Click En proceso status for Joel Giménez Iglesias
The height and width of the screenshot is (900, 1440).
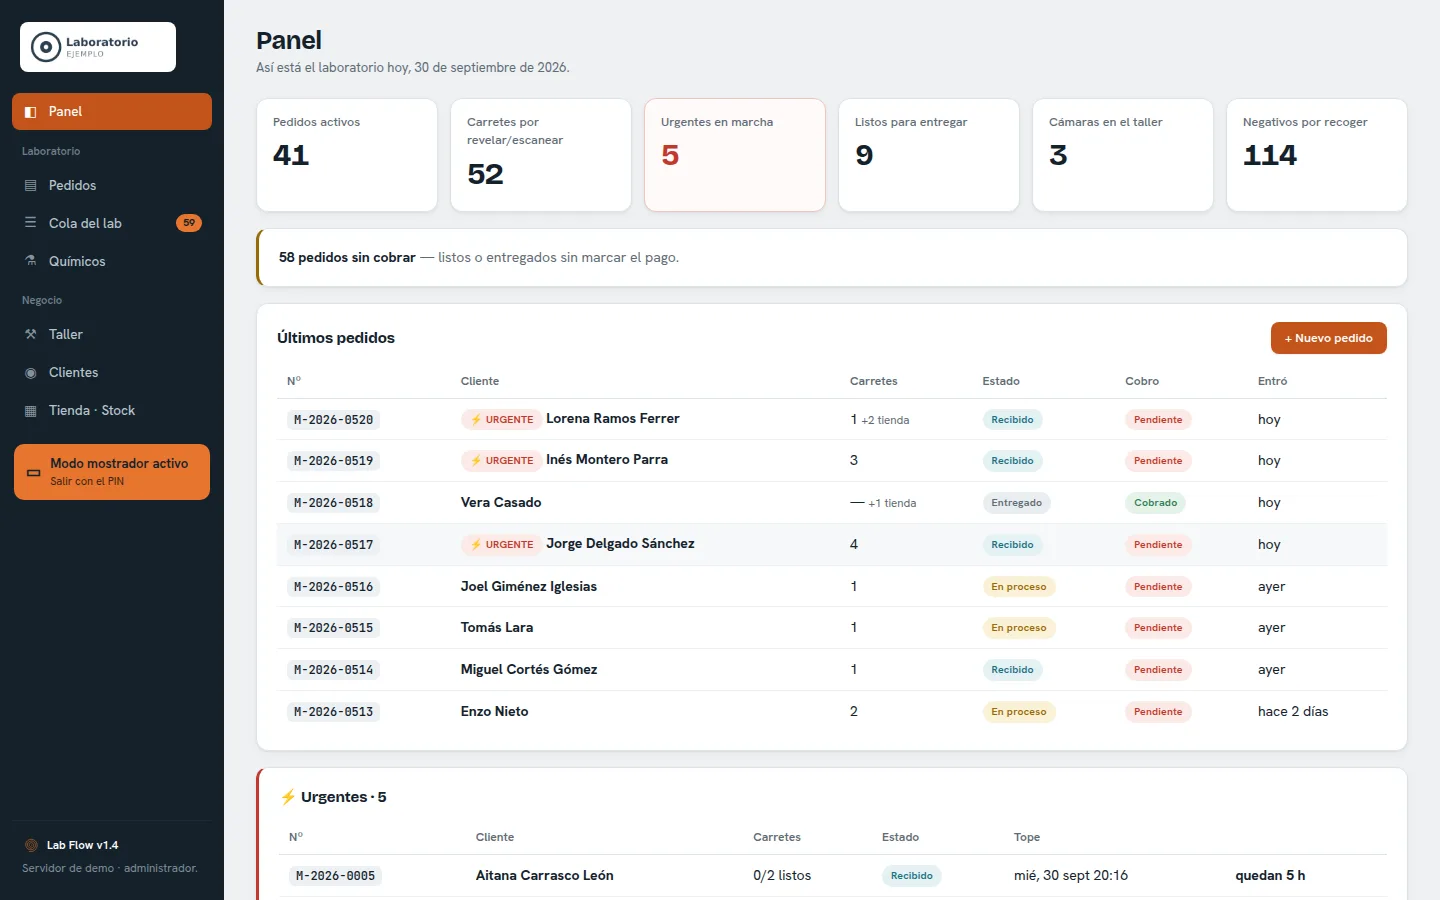(x=1019, y=587)
